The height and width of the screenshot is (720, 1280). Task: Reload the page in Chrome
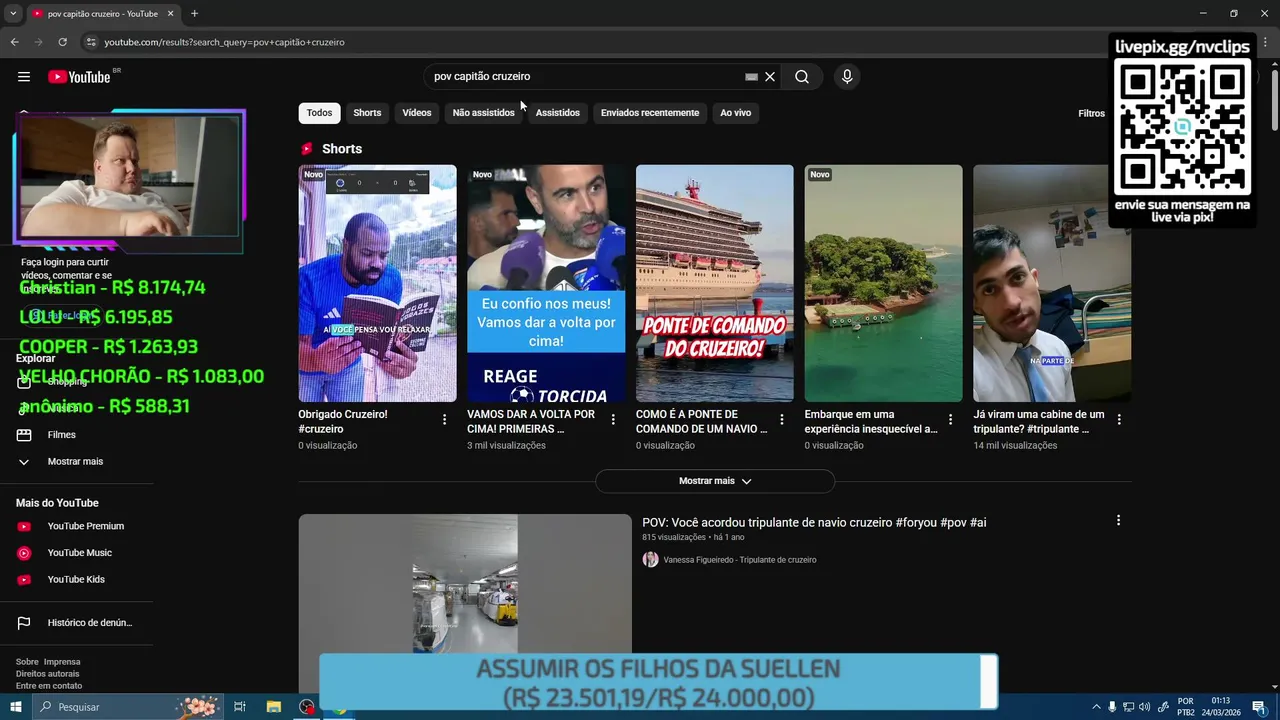tap(62, 42)
